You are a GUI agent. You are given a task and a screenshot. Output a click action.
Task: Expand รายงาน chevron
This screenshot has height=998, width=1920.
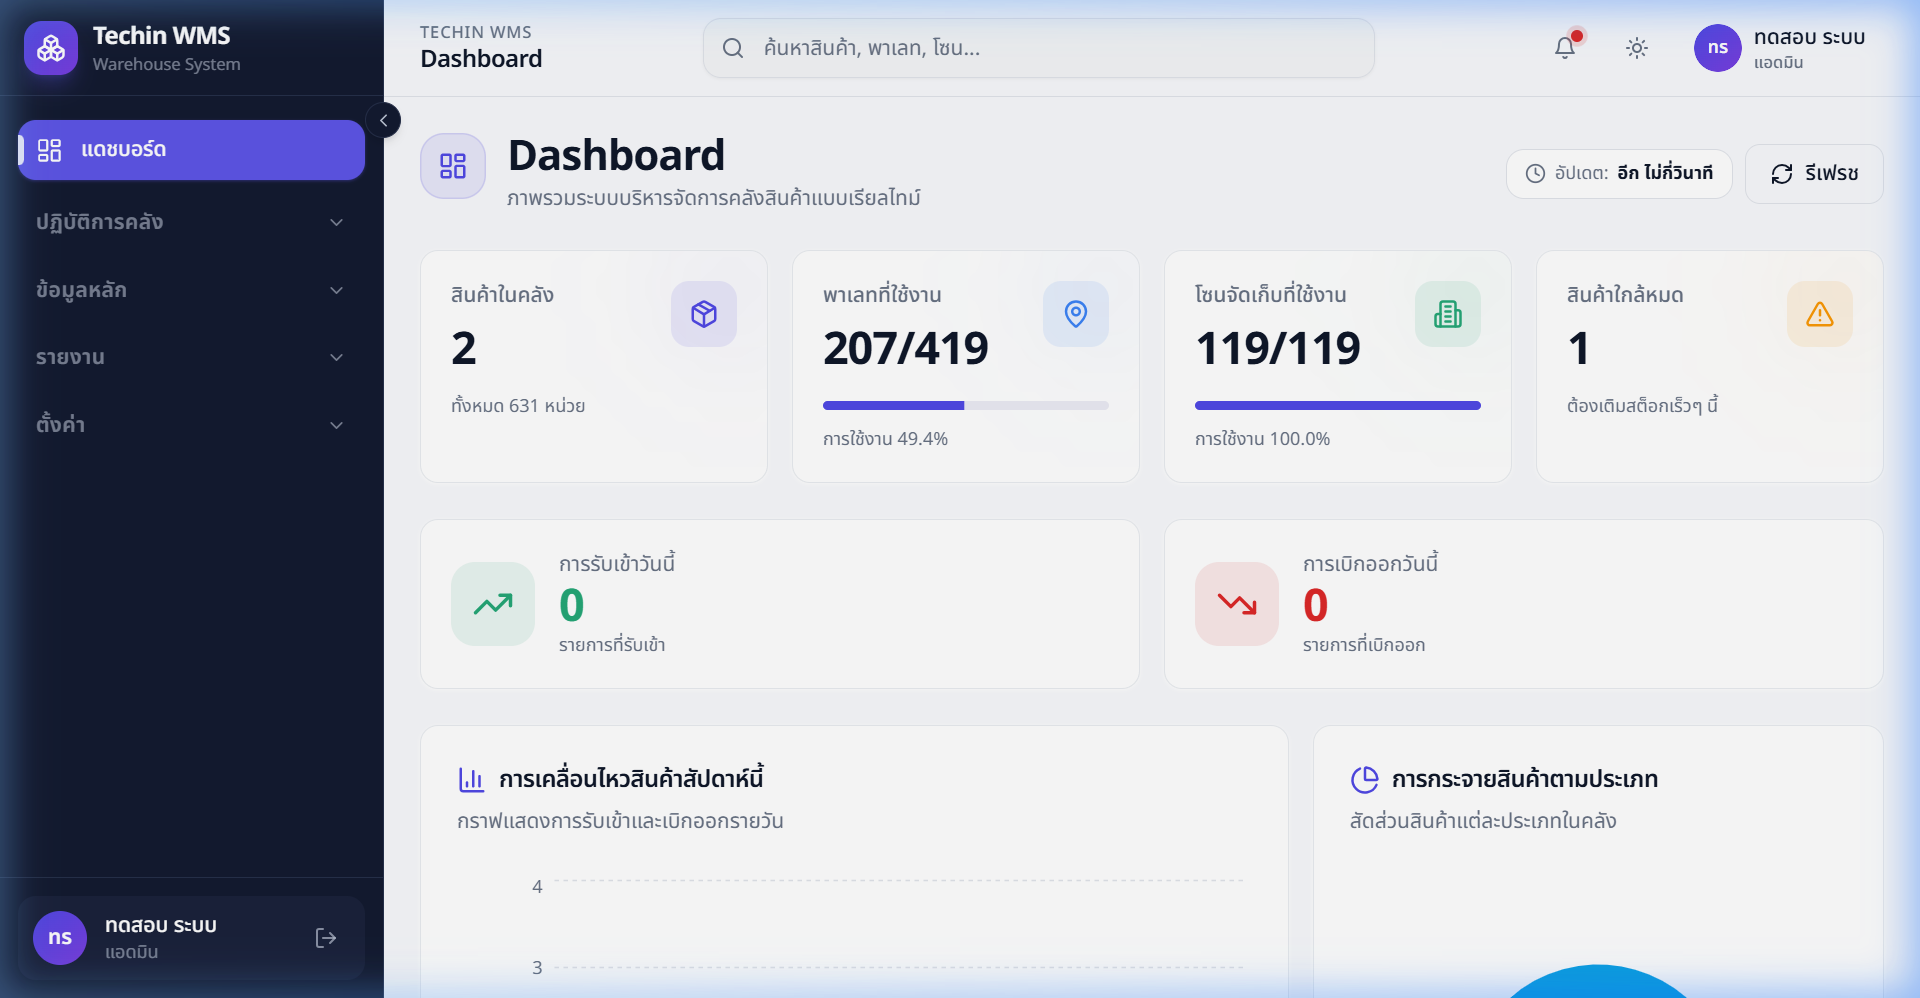tap(337, 357)
